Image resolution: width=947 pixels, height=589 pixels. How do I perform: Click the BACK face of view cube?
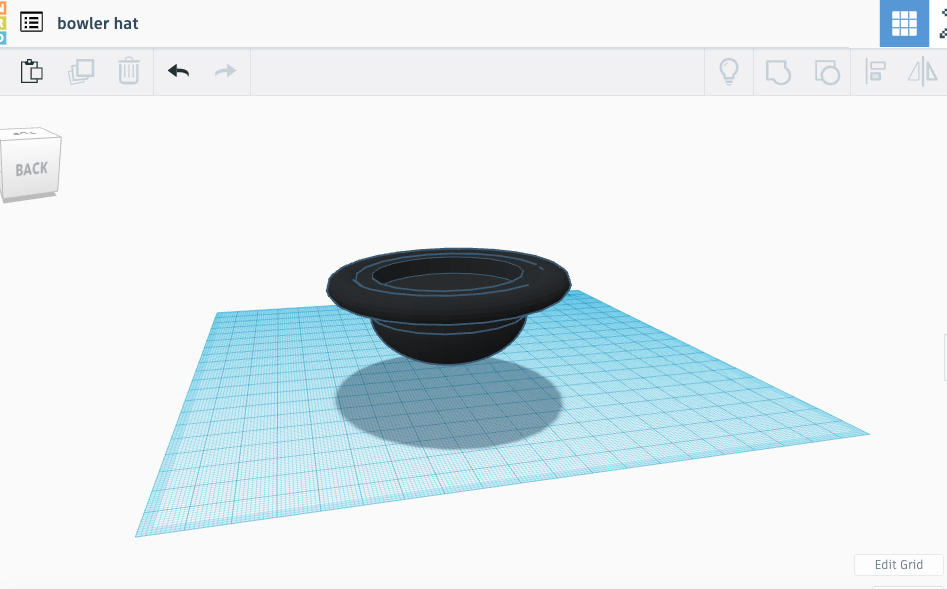pos(31,170)
